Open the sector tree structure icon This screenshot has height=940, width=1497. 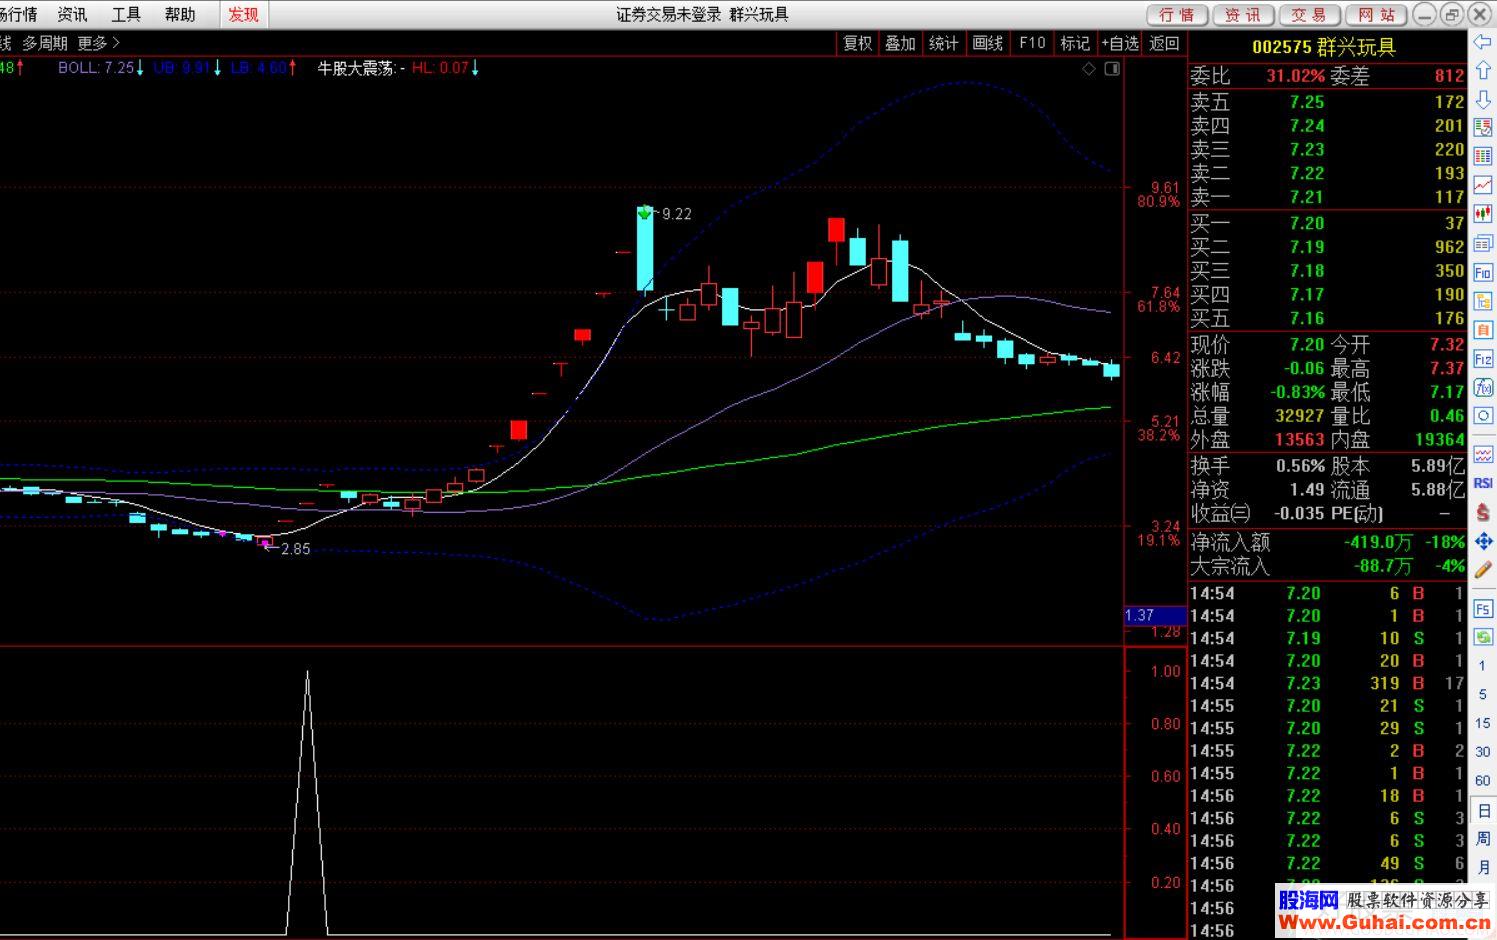point(1483,301)
